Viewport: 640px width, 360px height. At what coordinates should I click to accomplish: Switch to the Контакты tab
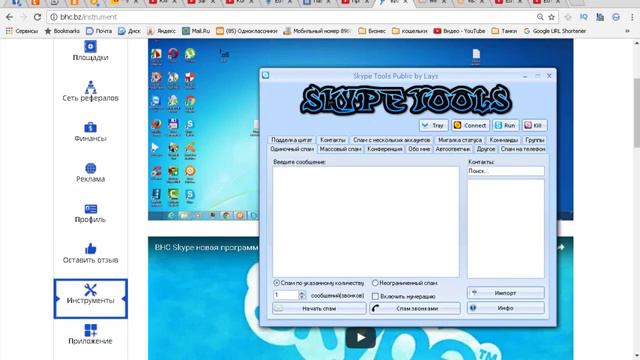click(333, 140)
